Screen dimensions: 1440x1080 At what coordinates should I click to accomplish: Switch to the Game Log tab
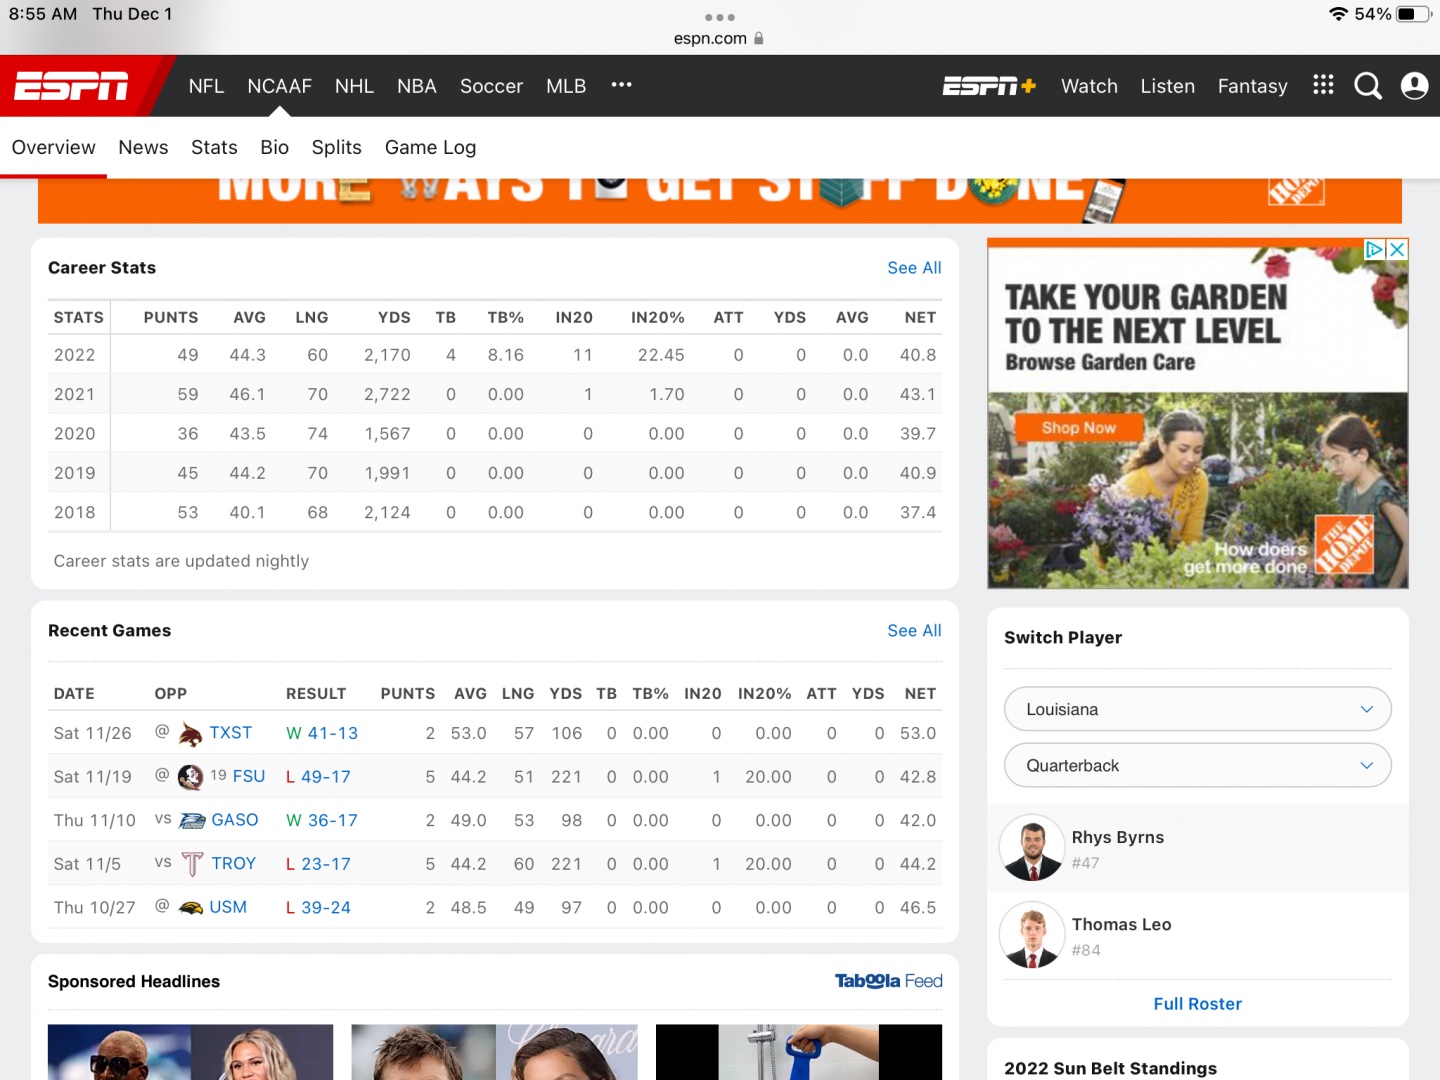(430, 147)
